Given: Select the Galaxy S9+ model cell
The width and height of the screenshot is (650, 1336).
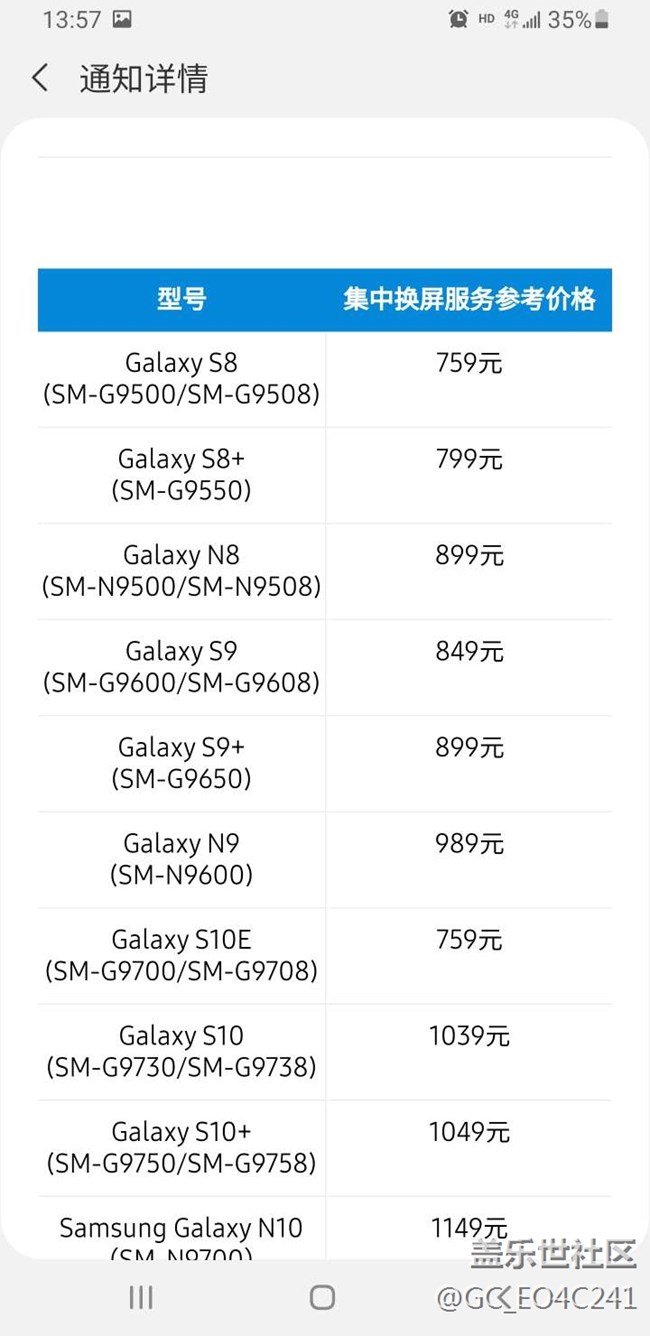Looking at the screenshot, I should coord(181,762).
